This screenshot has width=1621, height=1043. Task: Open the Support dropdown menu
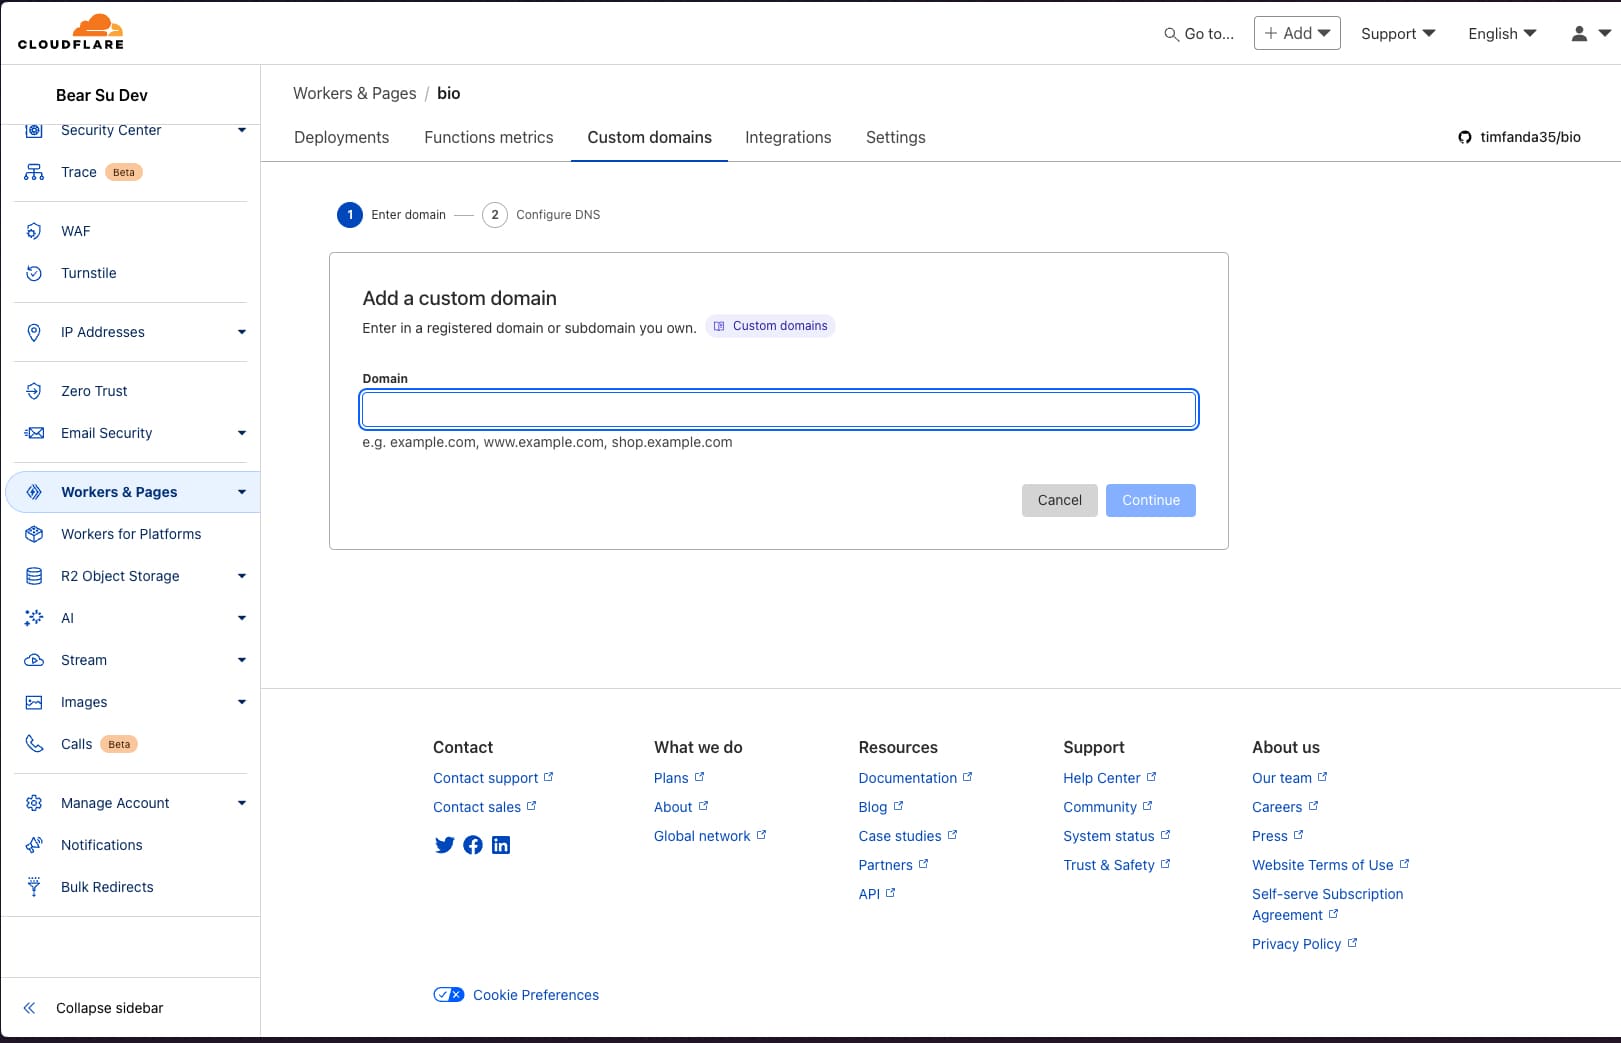1398,33
